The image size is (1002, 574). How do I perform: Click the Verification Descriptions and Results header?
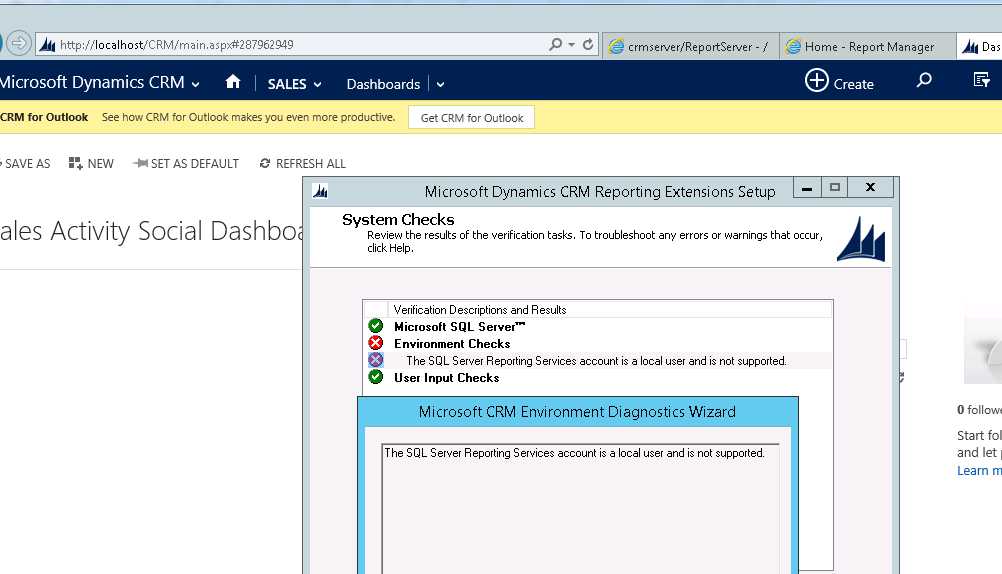coord(480,309)
